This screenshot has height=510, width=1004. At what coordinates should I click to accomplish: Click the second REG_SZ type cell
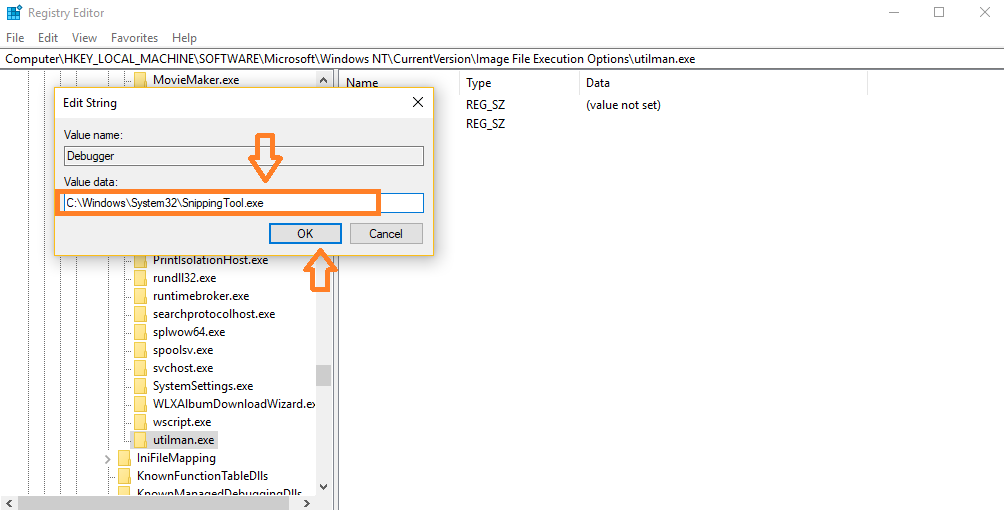485,124
